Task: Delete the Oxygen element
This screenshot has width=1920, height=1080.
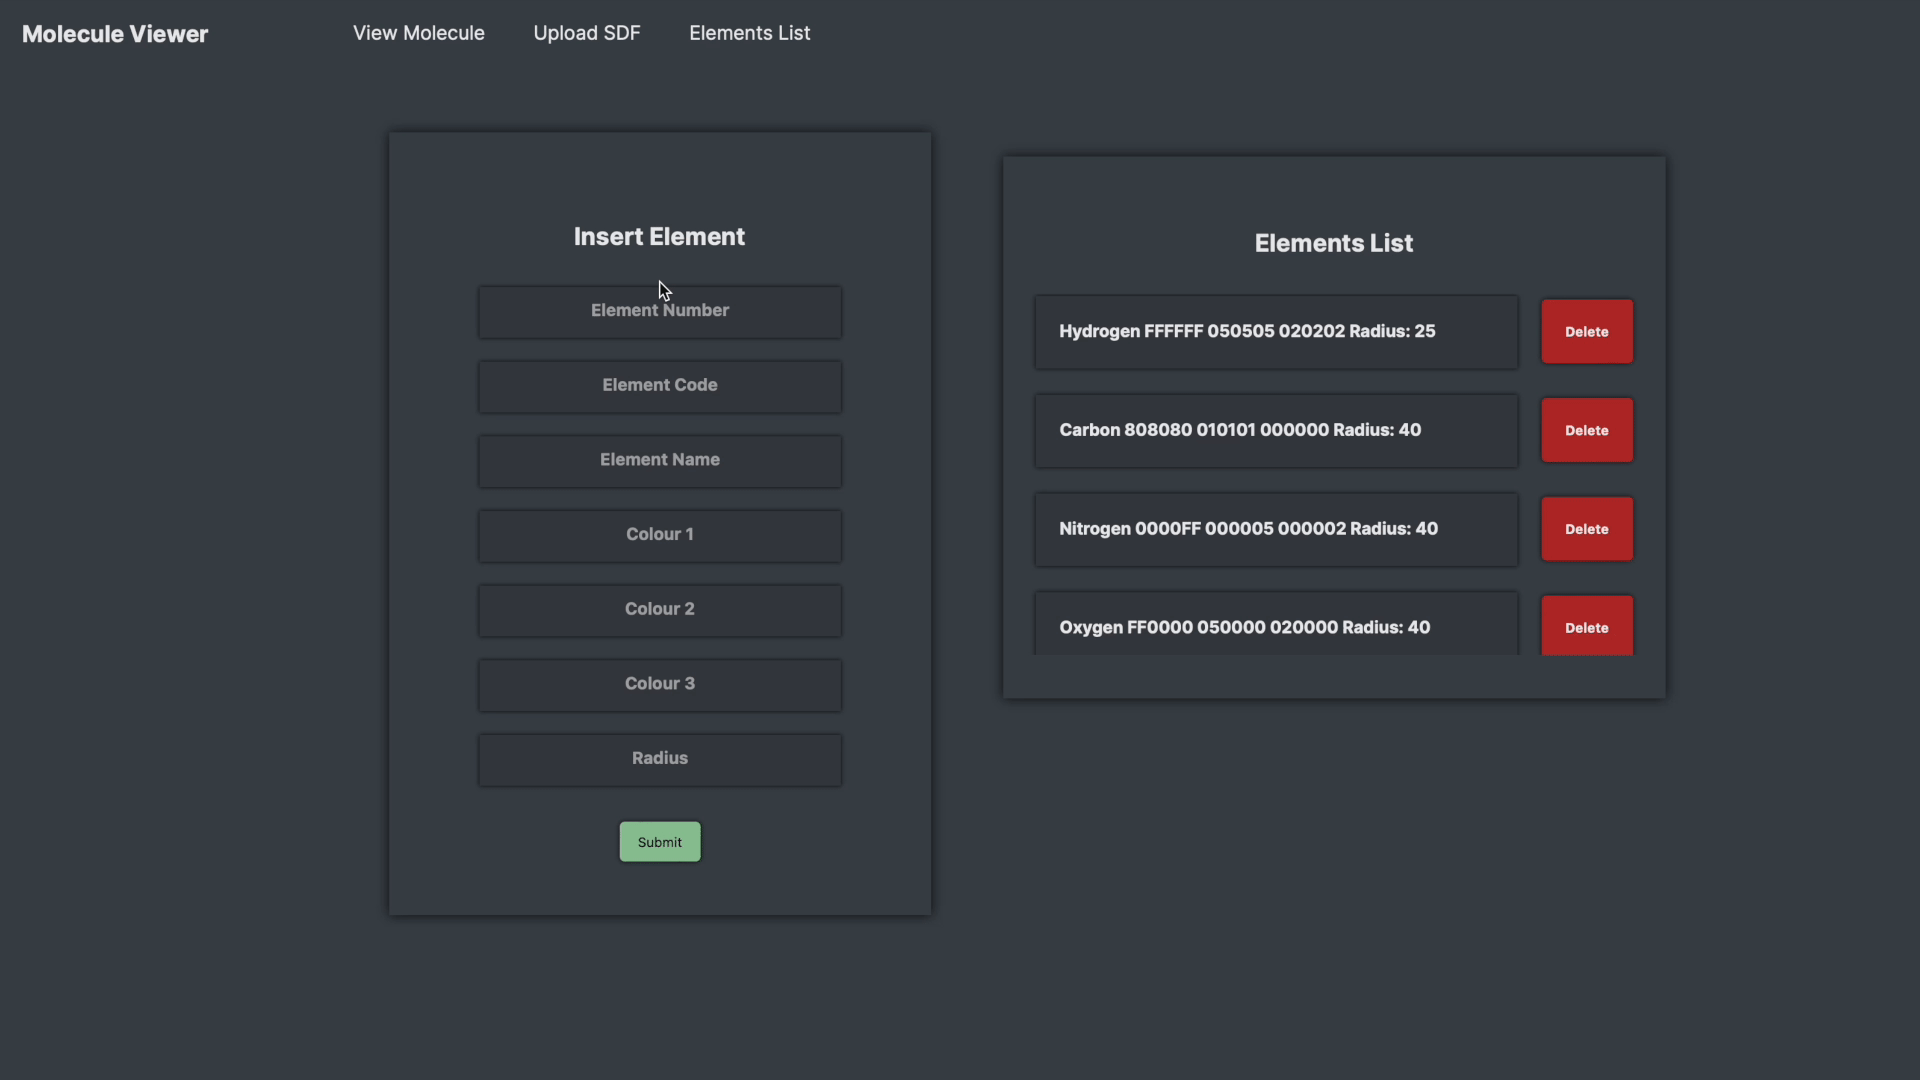Action: click(1587, 626)
